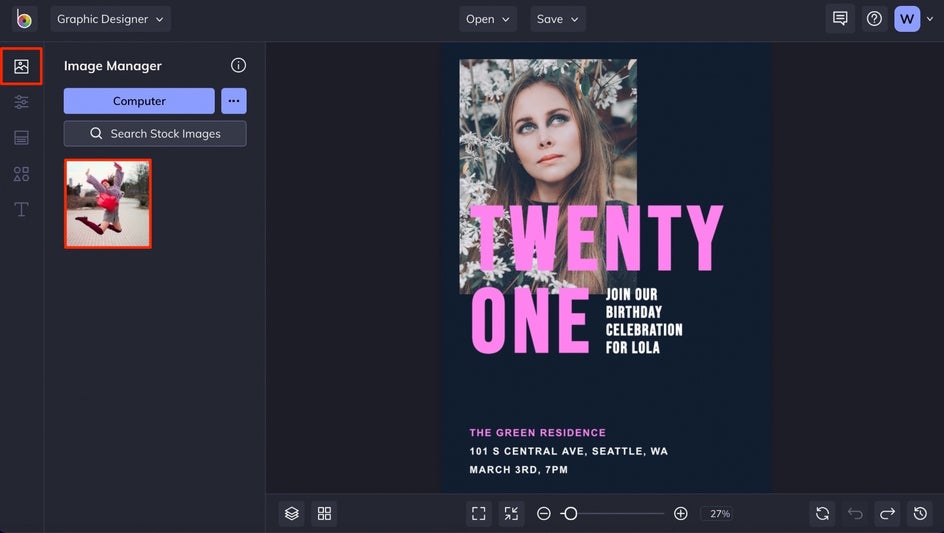
Task: Open the Graphic Designer mode dropdown
Action: 110,19
